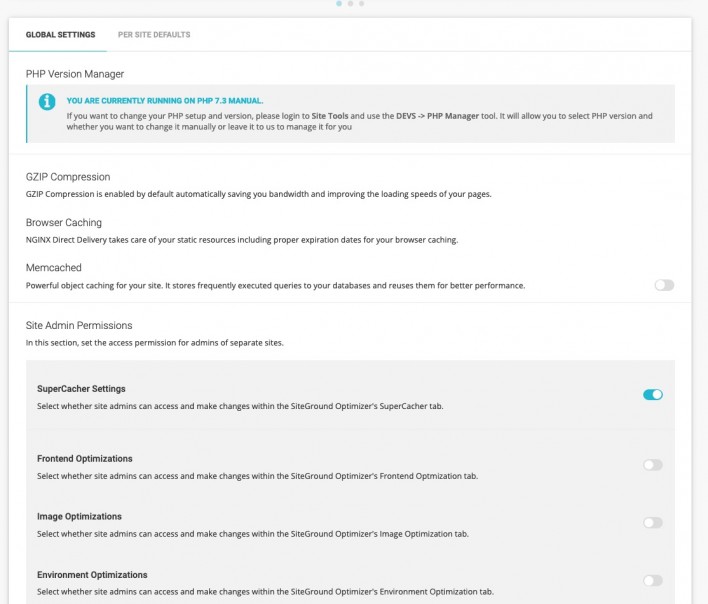The width and height of the screenshot is (708, 604).
Task: Open the Global Settings tab
Action: [x=61, y=35]
